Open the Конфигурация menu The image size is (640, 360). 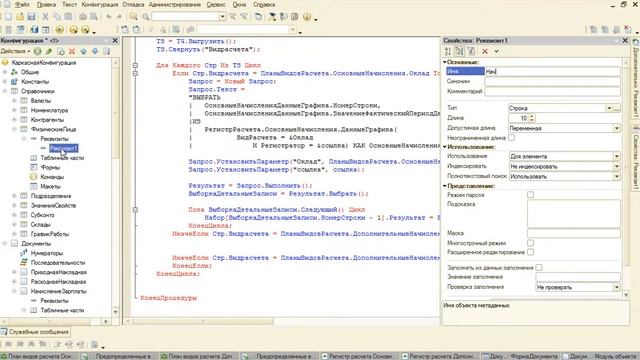(100, 4)
